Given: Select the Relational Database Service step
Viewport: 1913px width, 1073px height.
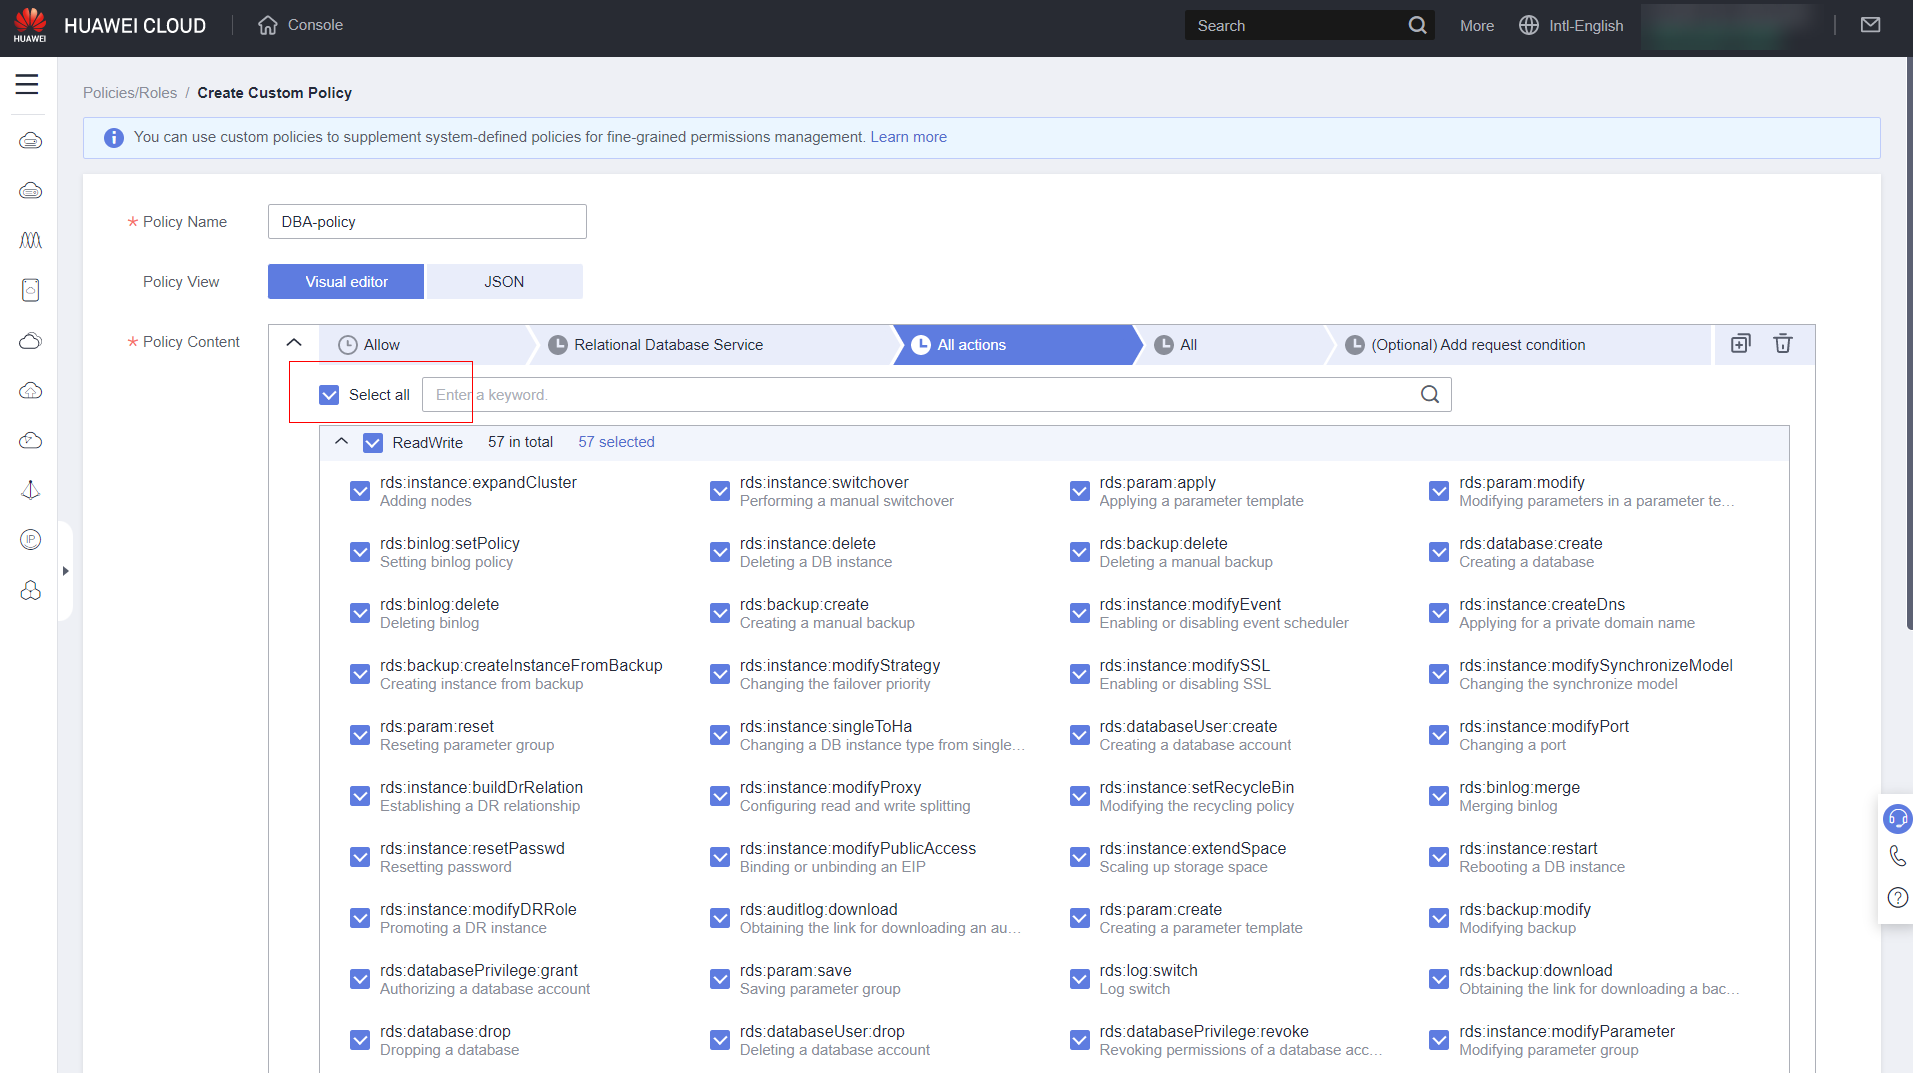Looking at the screenshot, I should [x=668, y=345].
